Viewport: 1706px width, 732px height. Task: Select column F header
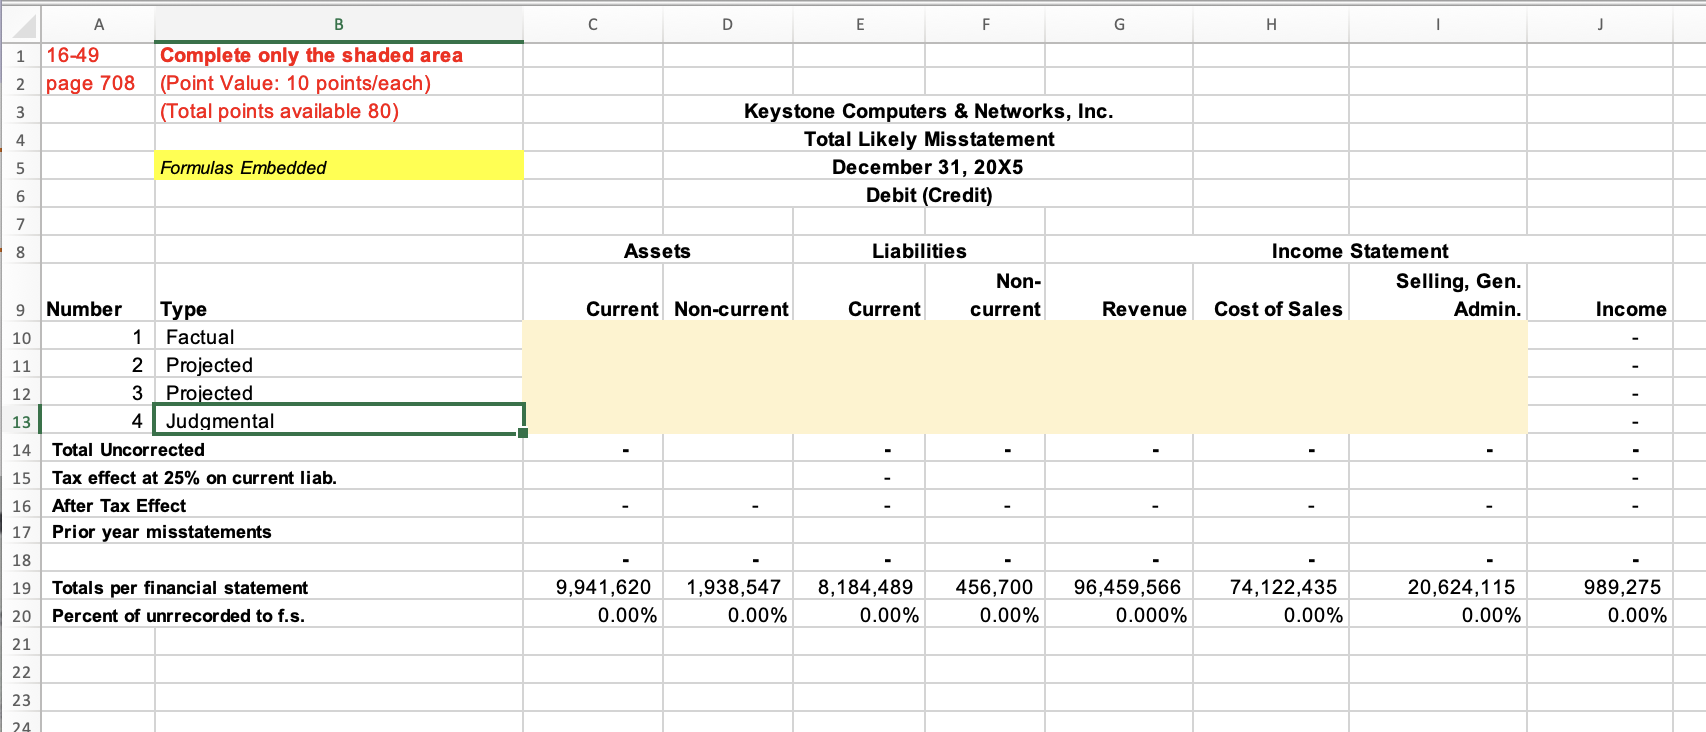point(985,24)
